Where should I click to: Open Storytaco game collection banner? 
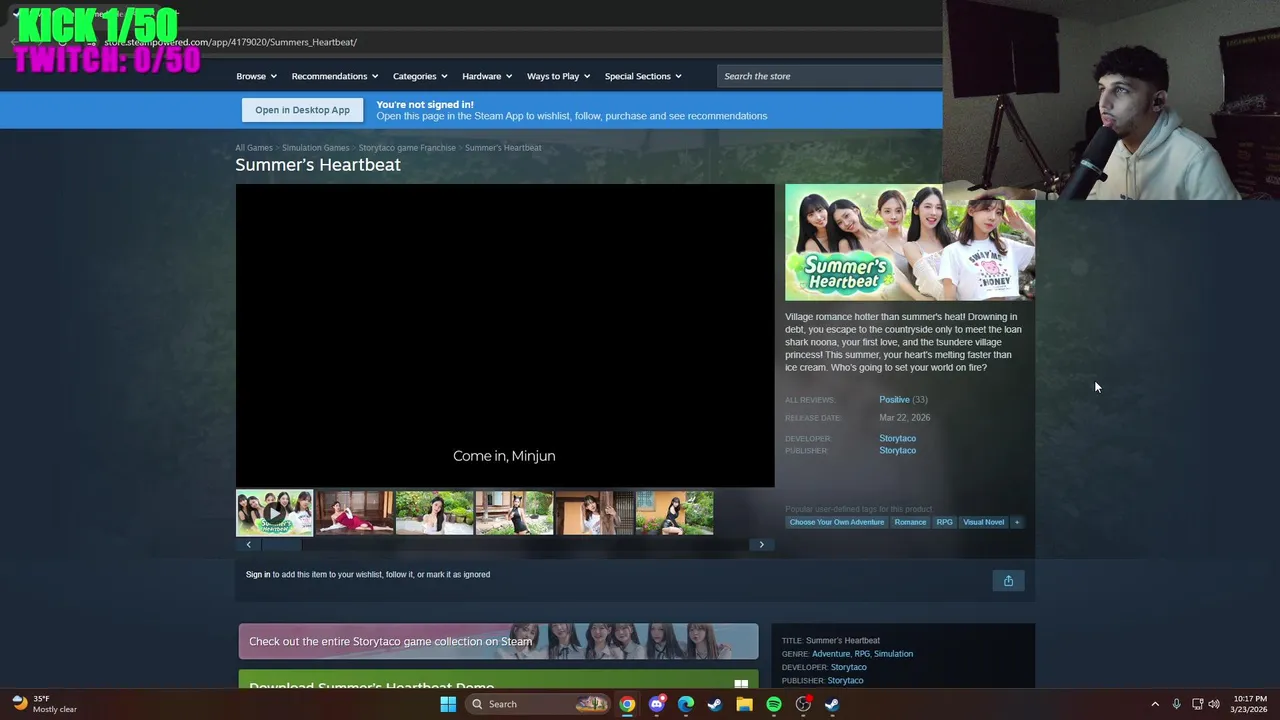(x=498, y=642)
